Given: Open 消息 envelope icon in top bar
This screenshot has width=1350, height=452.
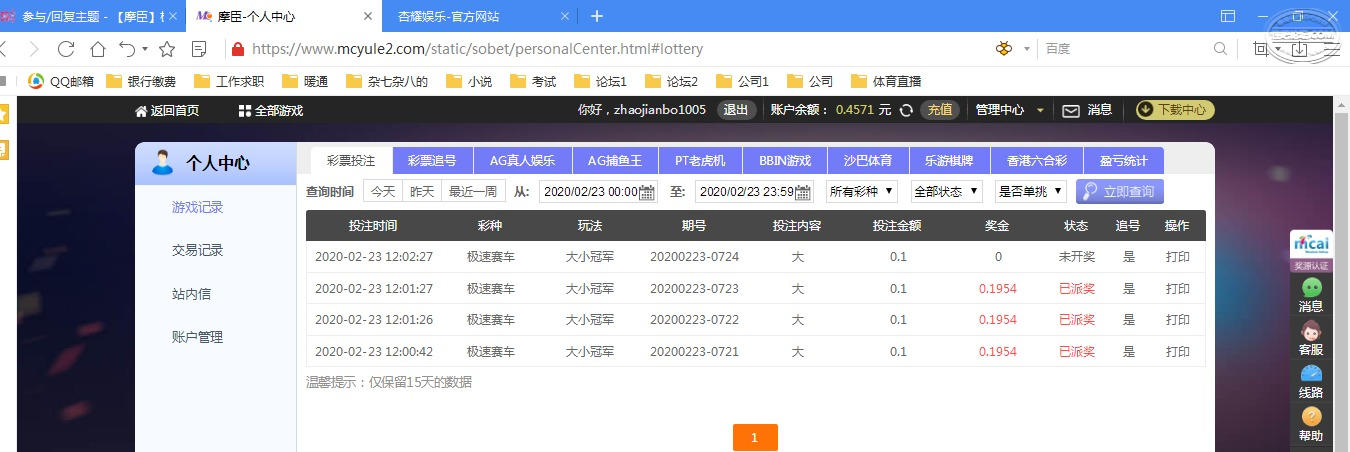Looking at the screenshot, I should click(x=1070, y=110).
